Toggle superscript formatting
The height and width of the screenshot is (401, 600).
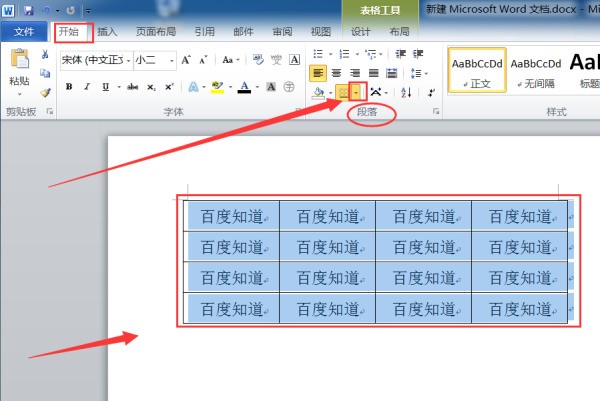(x=170, y=87)
